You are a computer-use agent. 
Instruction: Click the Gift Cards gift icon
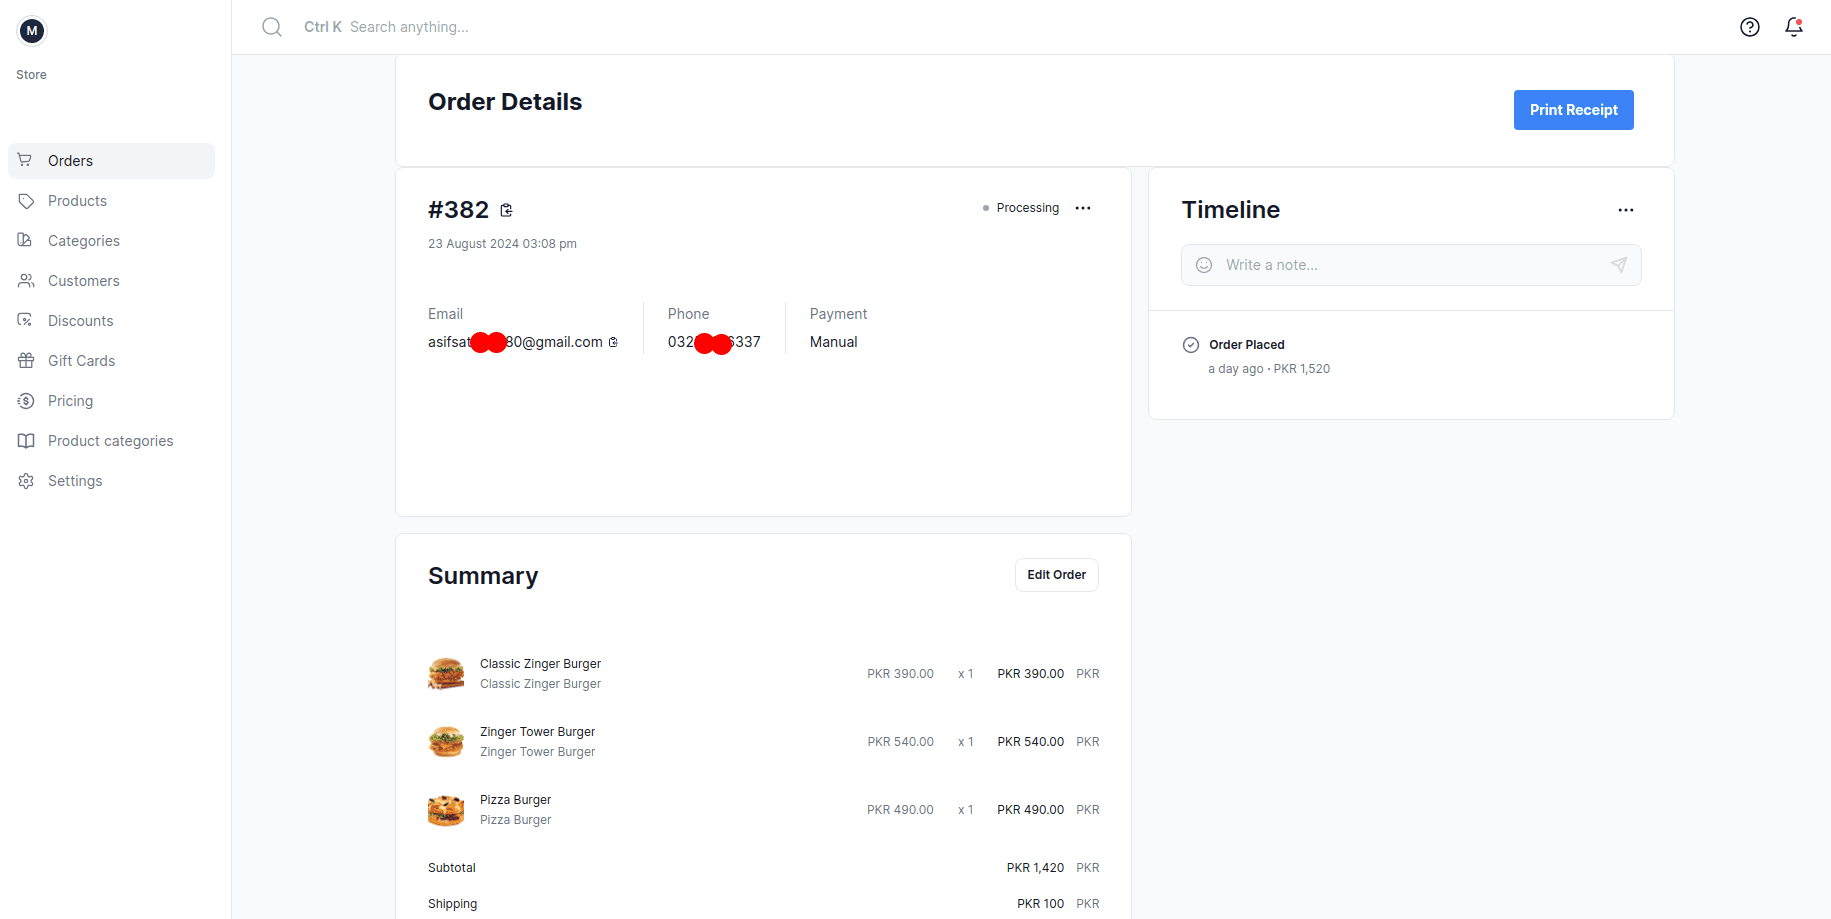pyautogui.click(x=26, y=361)
